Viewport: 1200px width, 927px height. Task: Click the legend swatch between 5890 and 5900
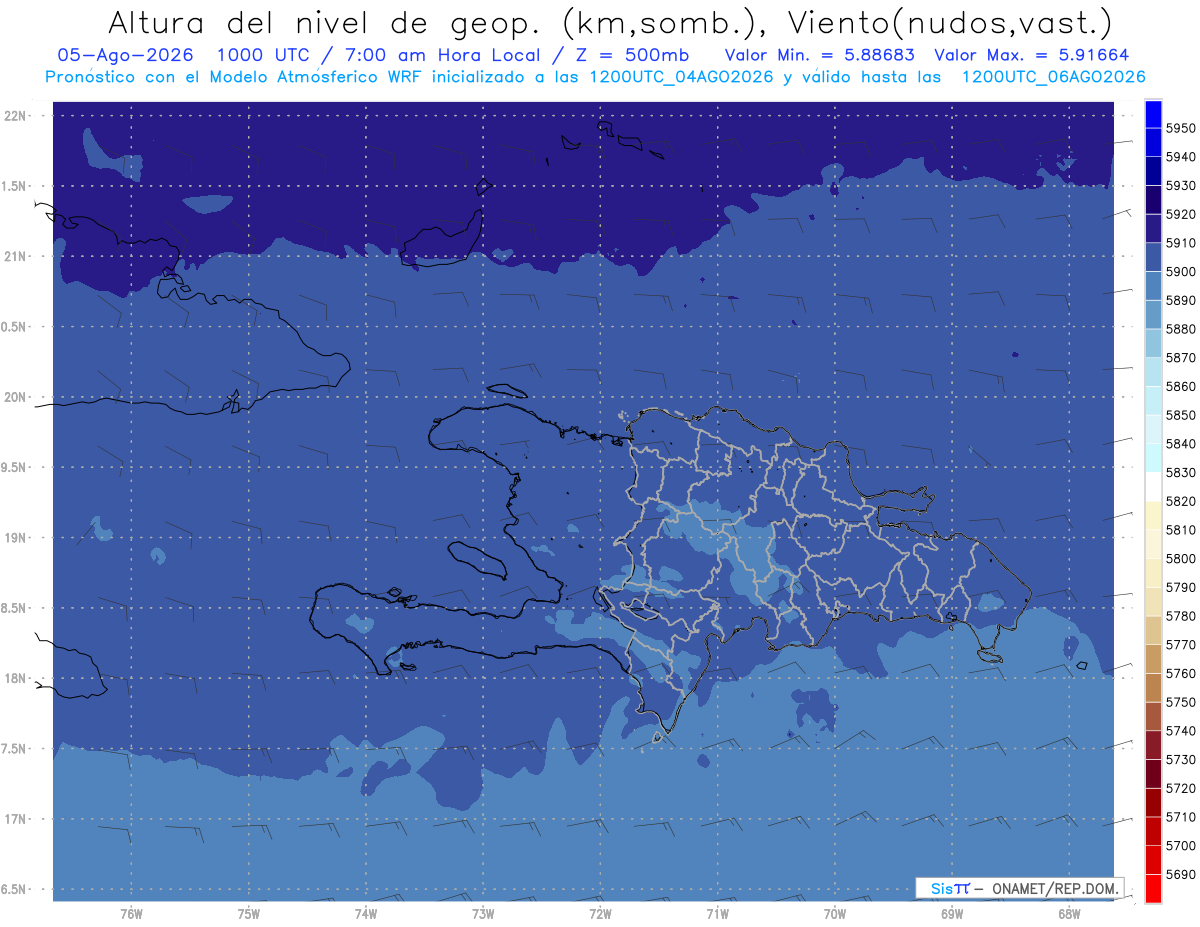pyautogui.click(x=1153, y=286)
